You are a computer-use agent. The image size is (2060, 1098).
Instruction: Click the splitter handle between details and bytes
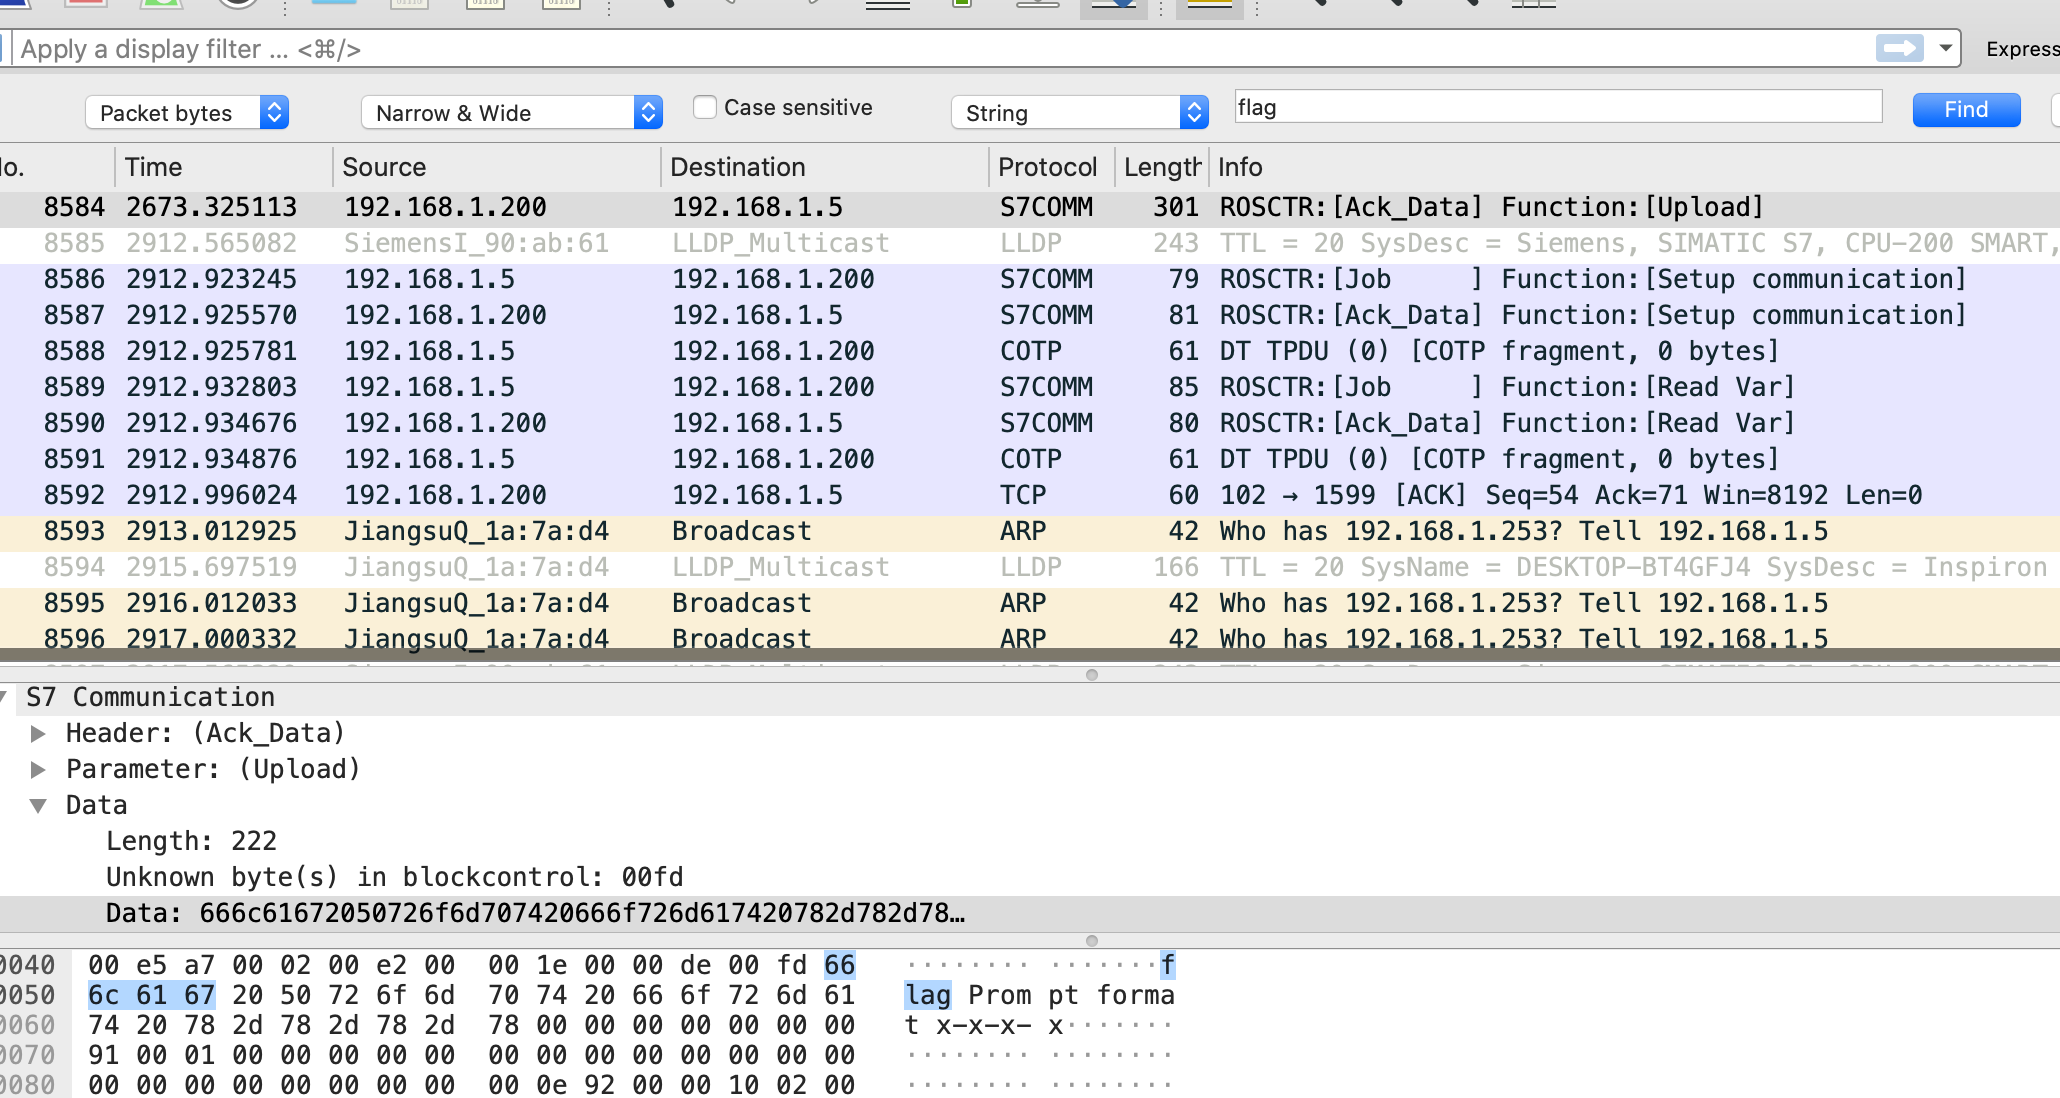coord(1092,941)
